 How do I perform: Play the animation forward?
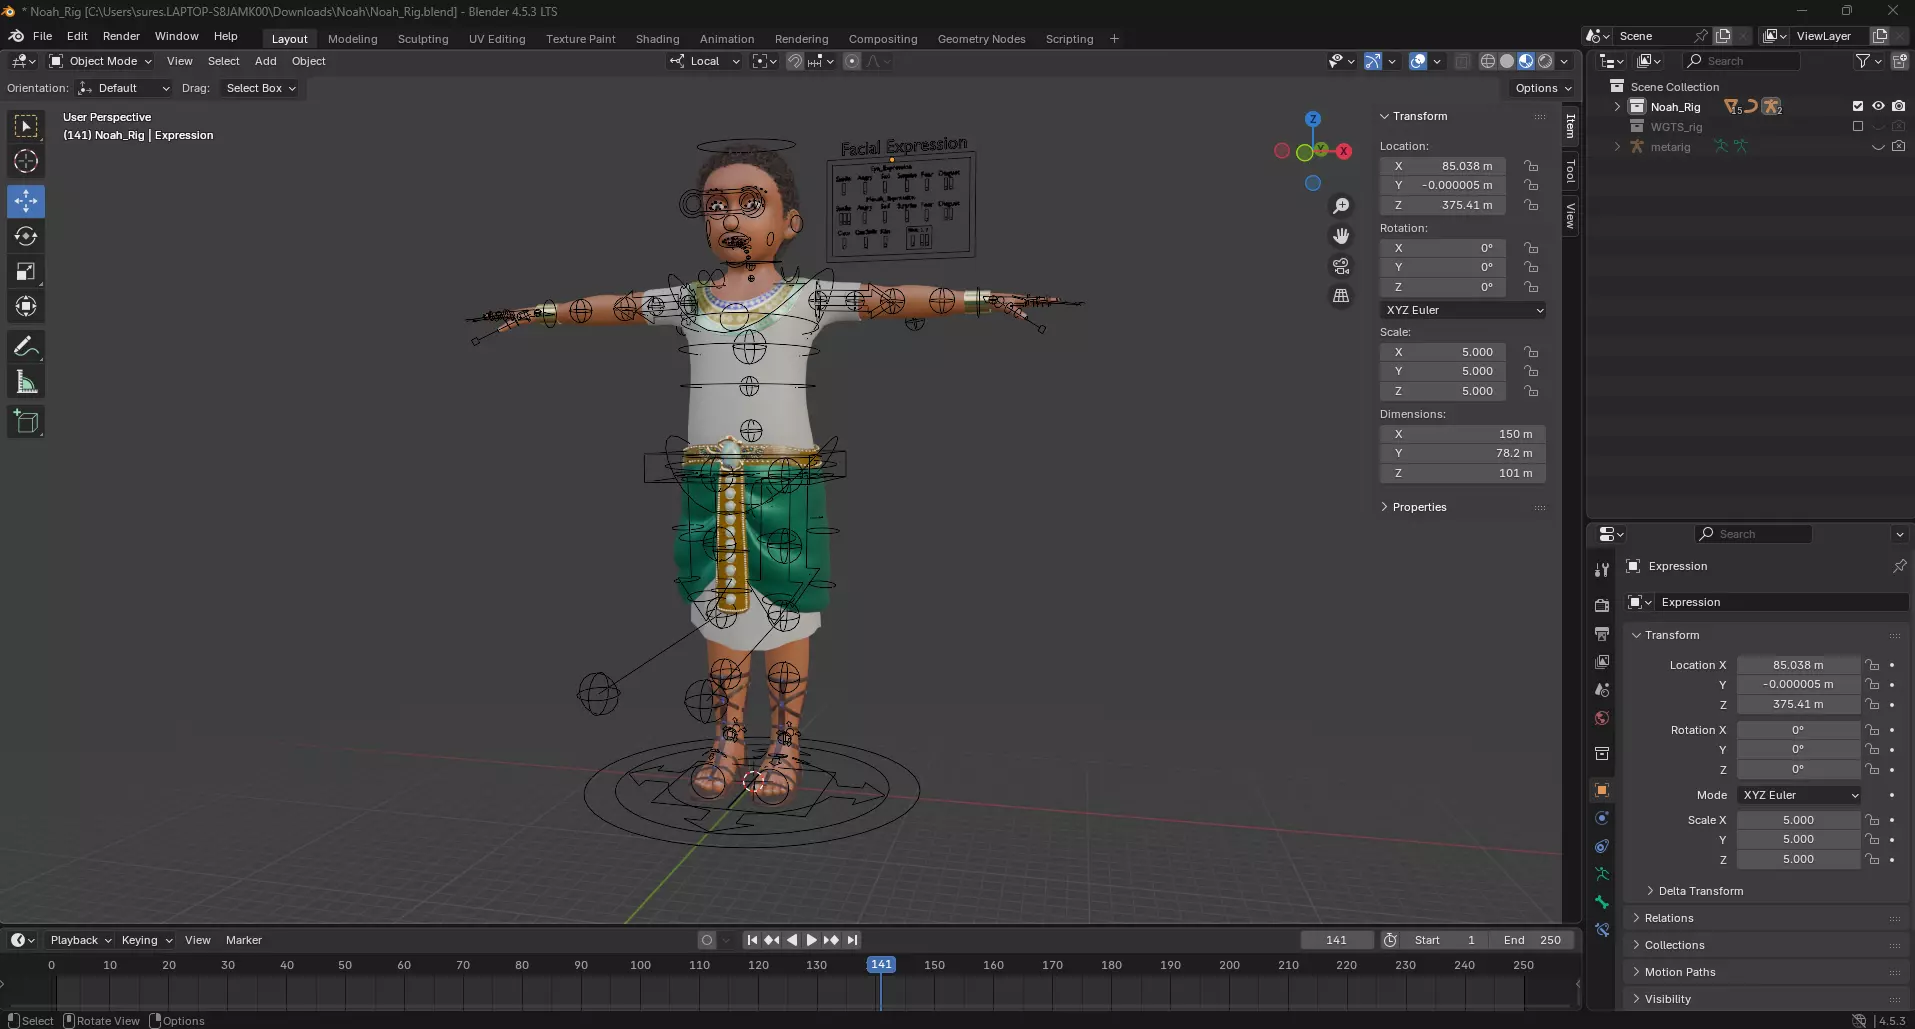(x=811, y=940)
